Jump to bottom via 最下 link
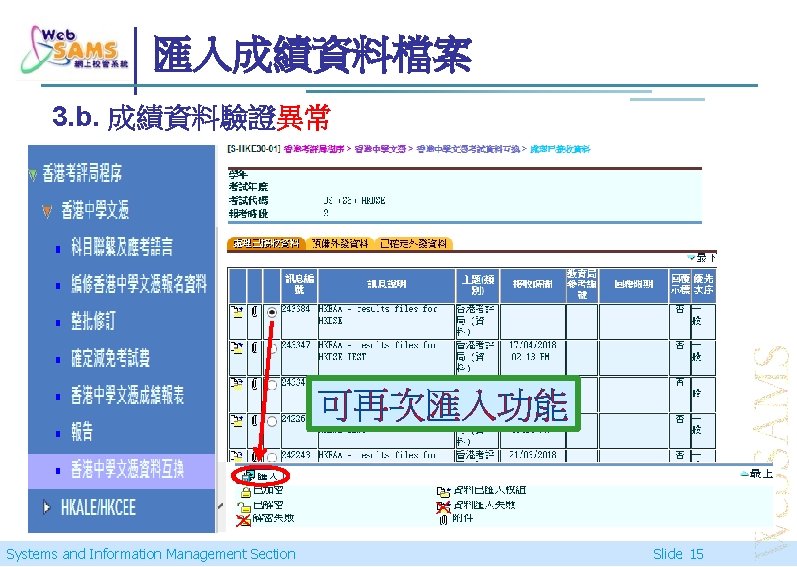This screenshot has width=797, height=567. 702,258
